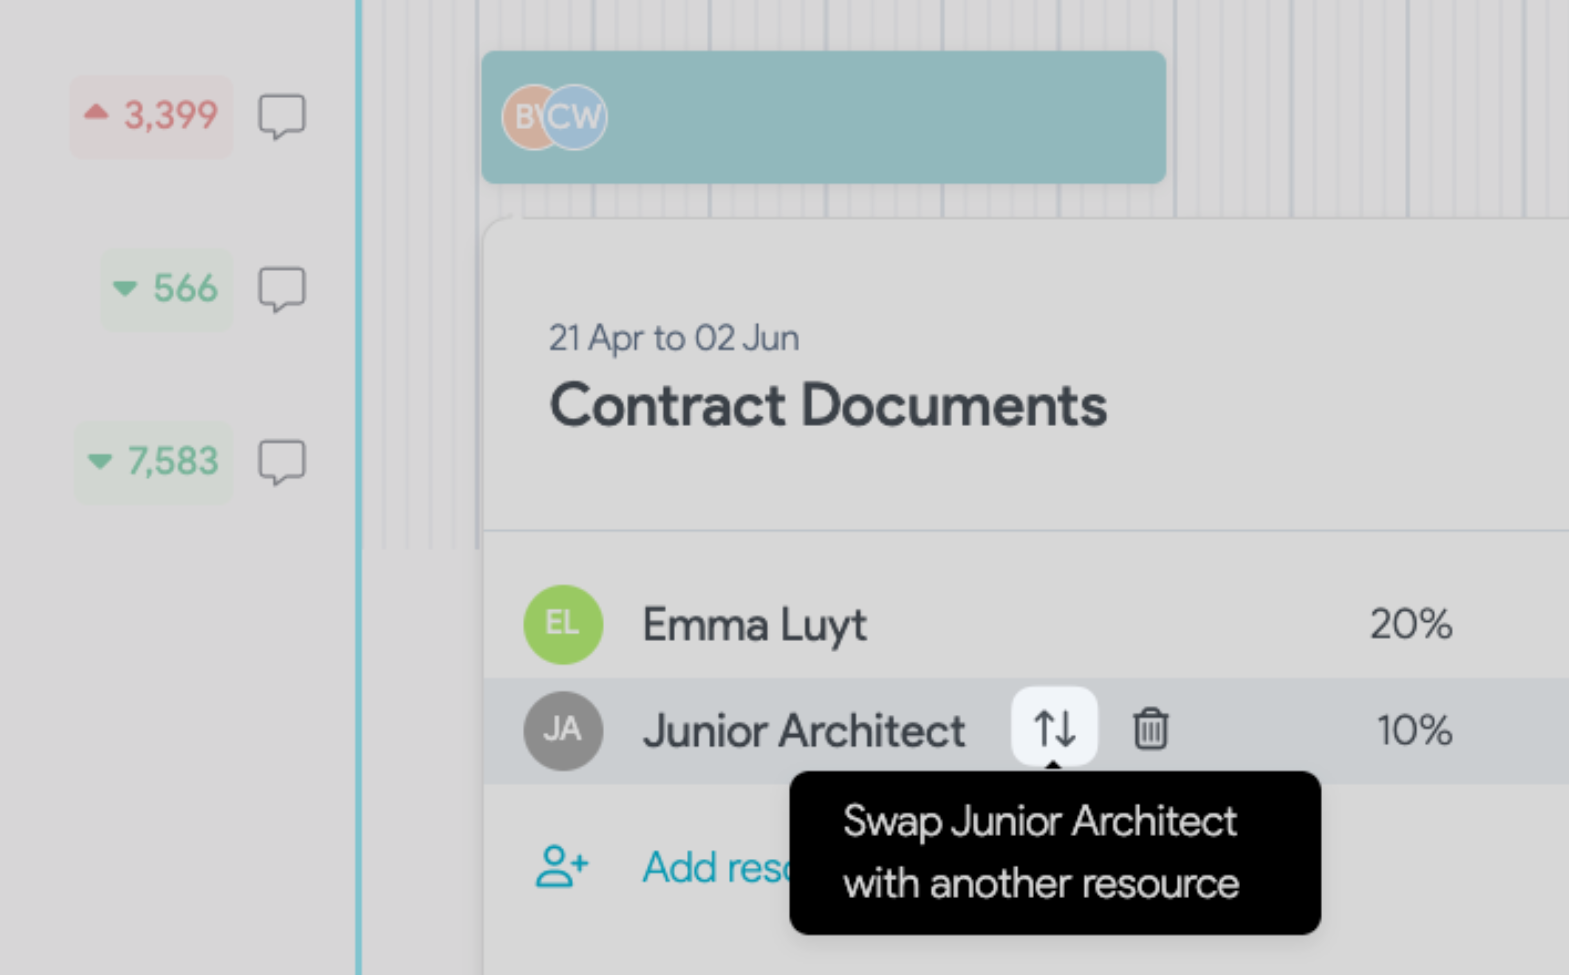Image resolution: width=1569 pixels, height=975 pixels.
Task: Click the JA avatar for Junior Architect
Action: (563, 730)
